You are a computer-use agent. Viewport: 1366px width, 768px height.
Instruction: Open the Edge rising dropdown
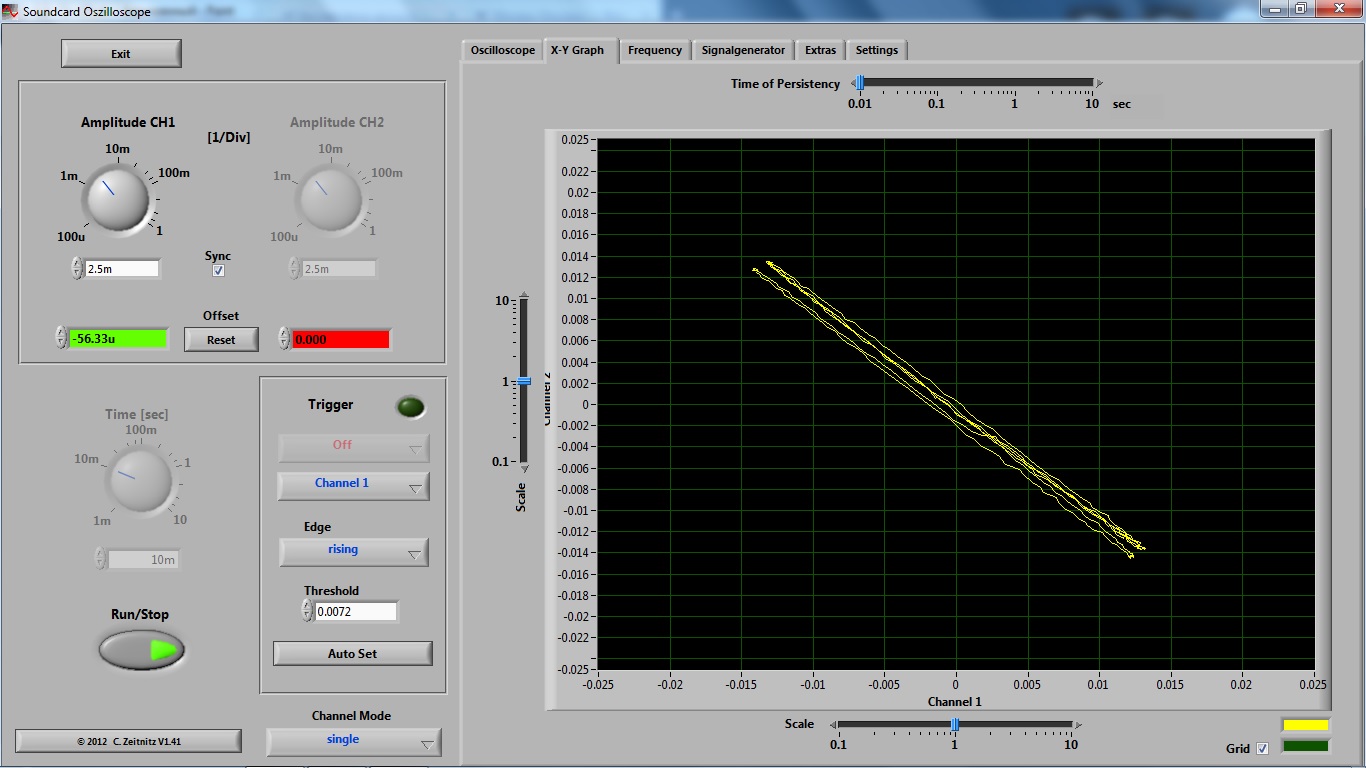353,551
